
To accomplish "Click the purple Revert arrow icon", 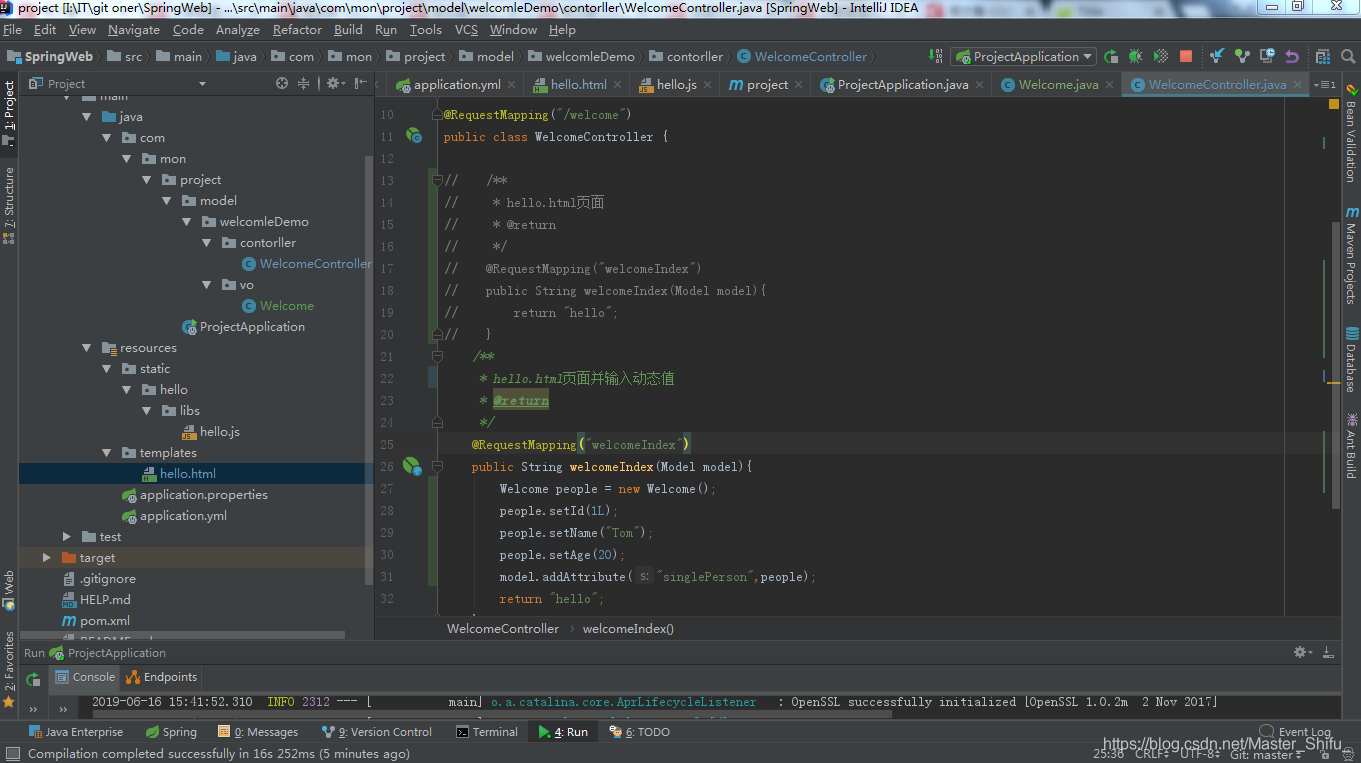I will click(1292, 57).
